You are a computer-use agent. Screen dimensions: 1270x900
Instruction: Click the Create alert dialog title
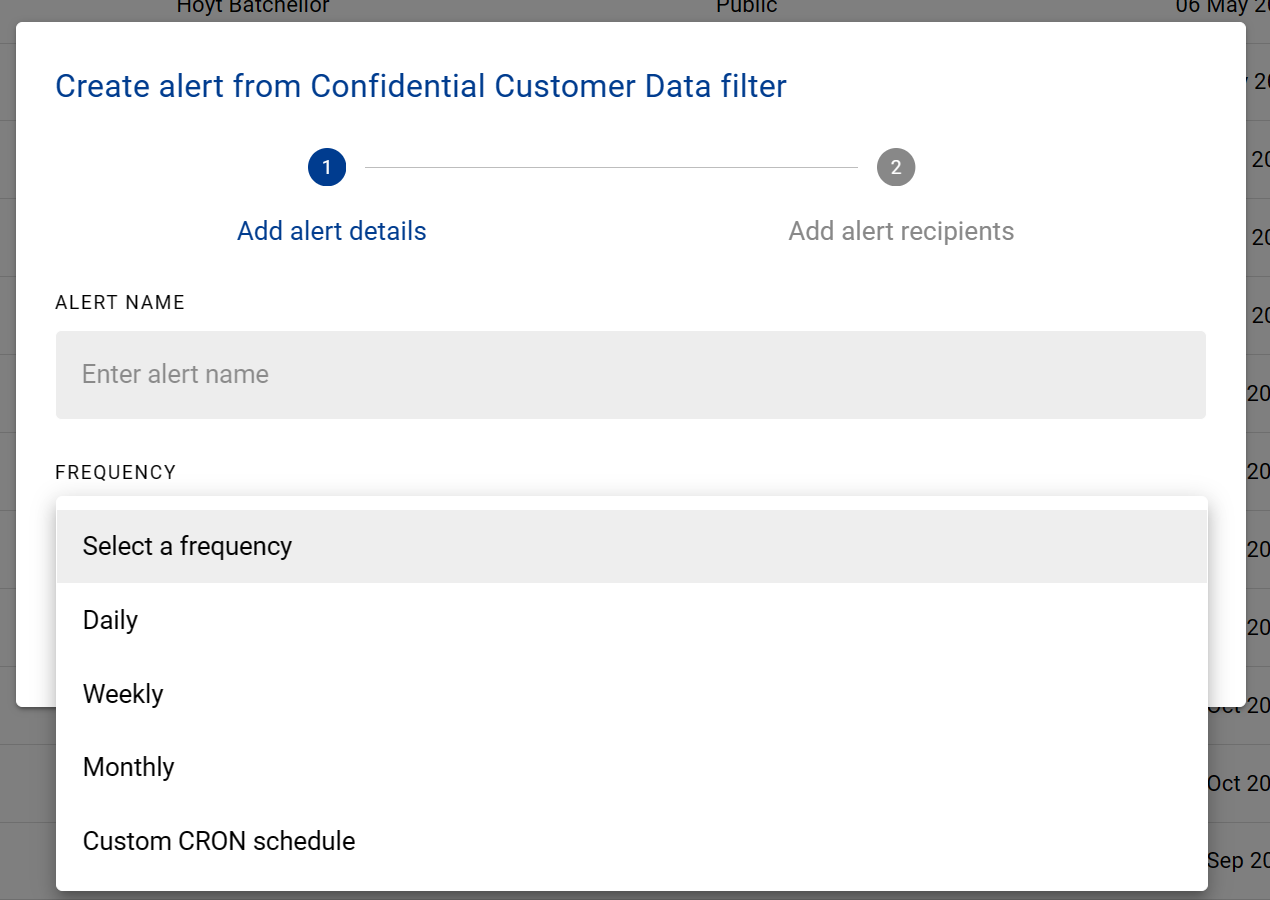[421, 86]
